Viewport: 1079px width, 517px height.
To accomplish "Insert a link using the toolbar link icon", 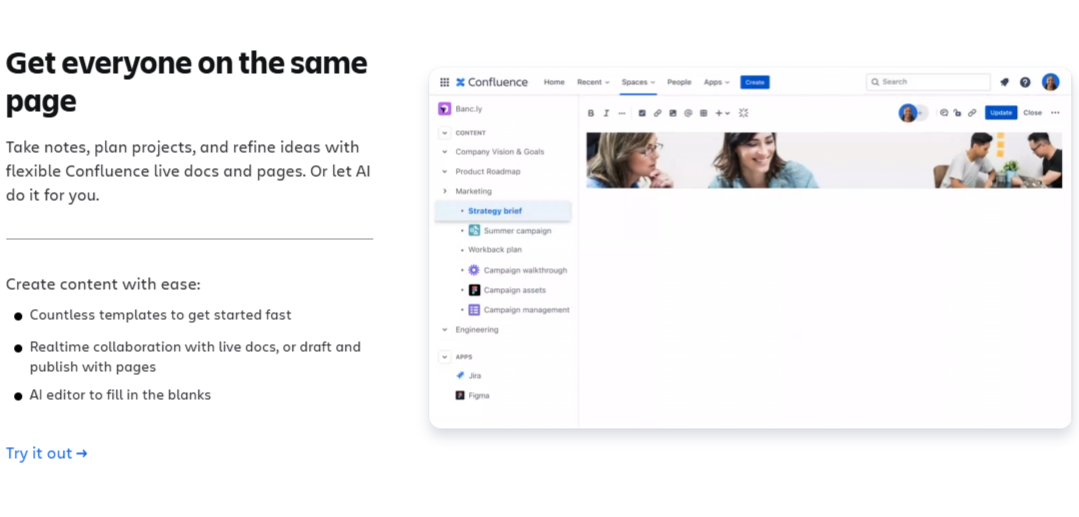I will 657,113.
